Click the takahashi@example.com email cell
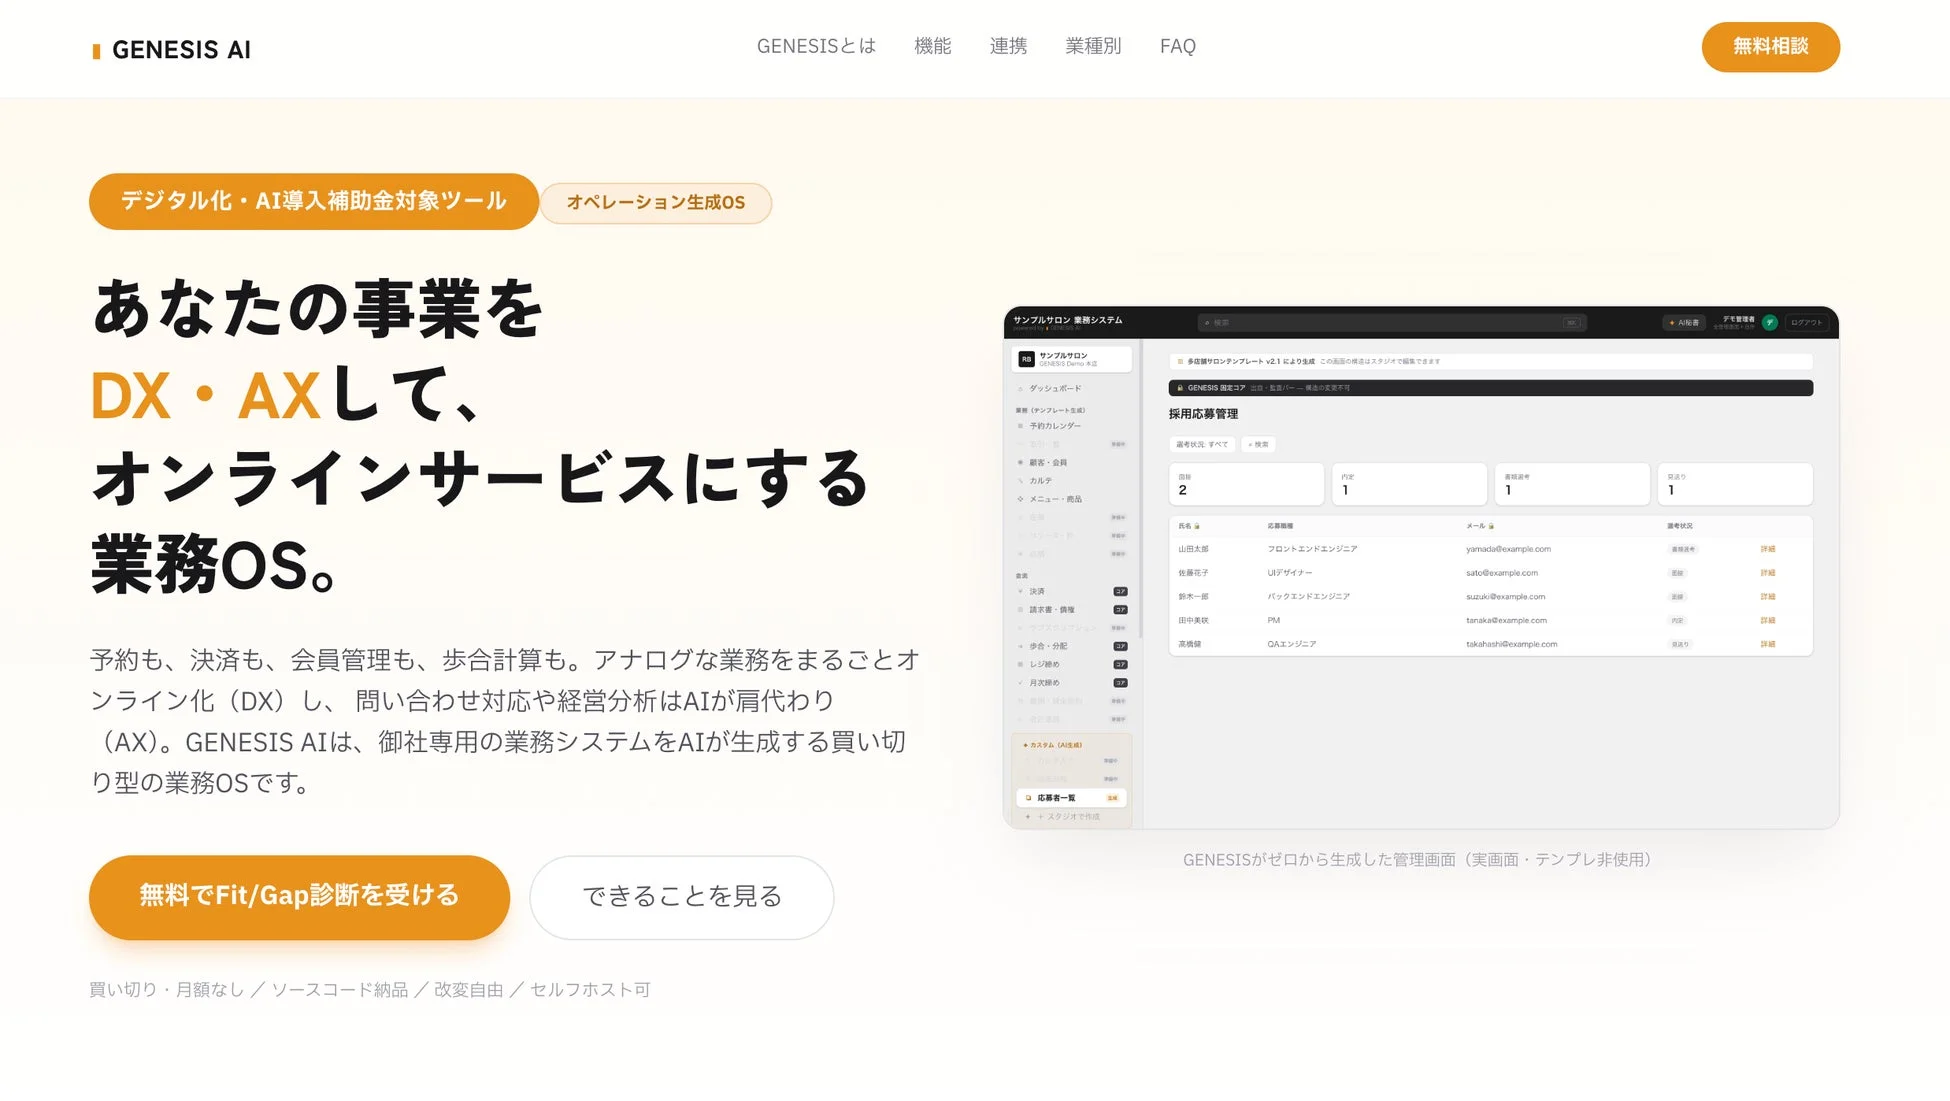Screen dimensions: 1950x1101 1511,645
